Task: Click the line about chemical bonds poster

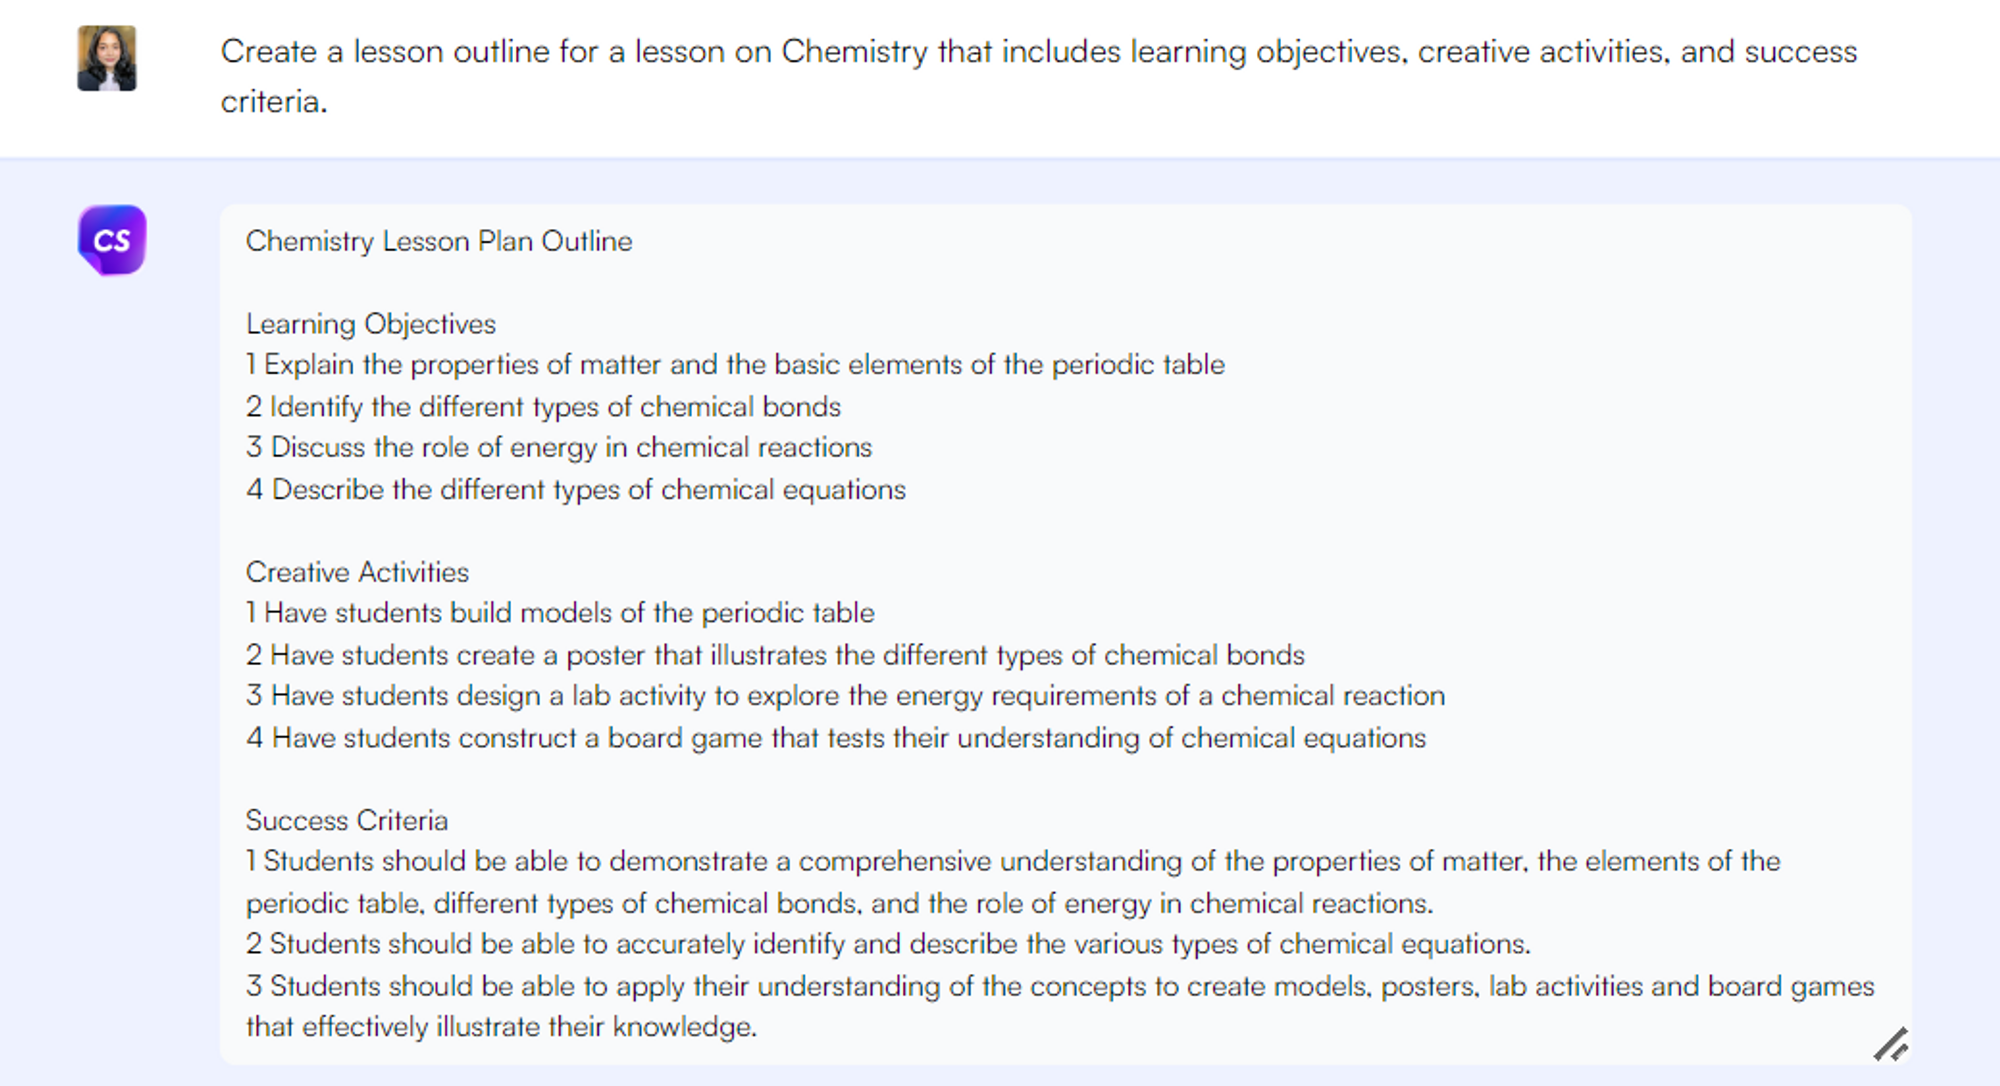Action: [775, 655]
